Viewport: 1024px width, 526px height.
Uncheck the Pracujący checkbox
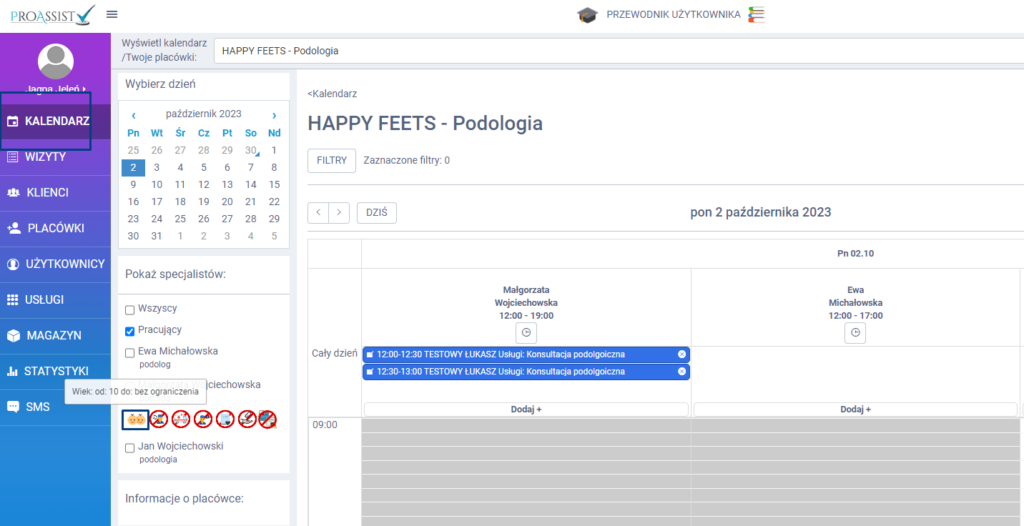click(130, 331)
